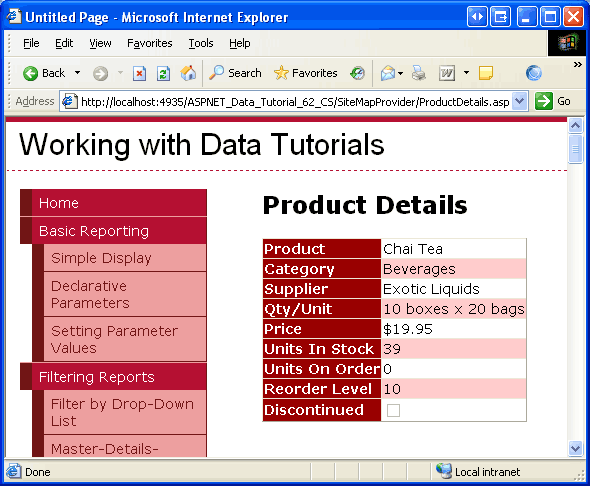Open the History toolbar icon
The width and height of the screenshot is (590, 486).
click(x=357, y=73)
